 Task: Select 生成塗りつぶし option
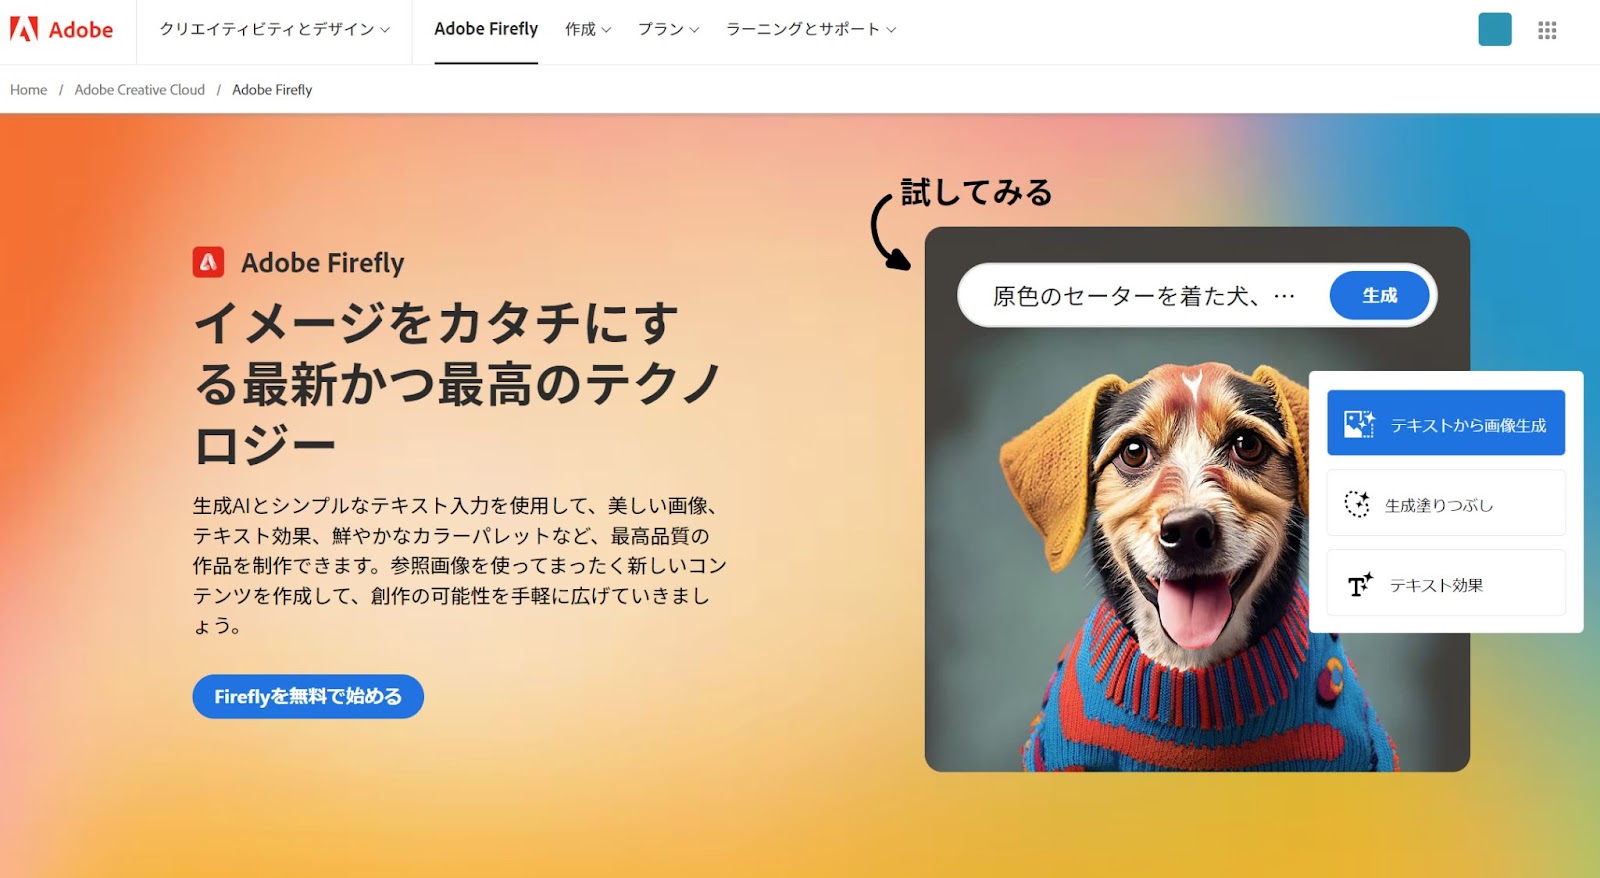pos(1446,503)
